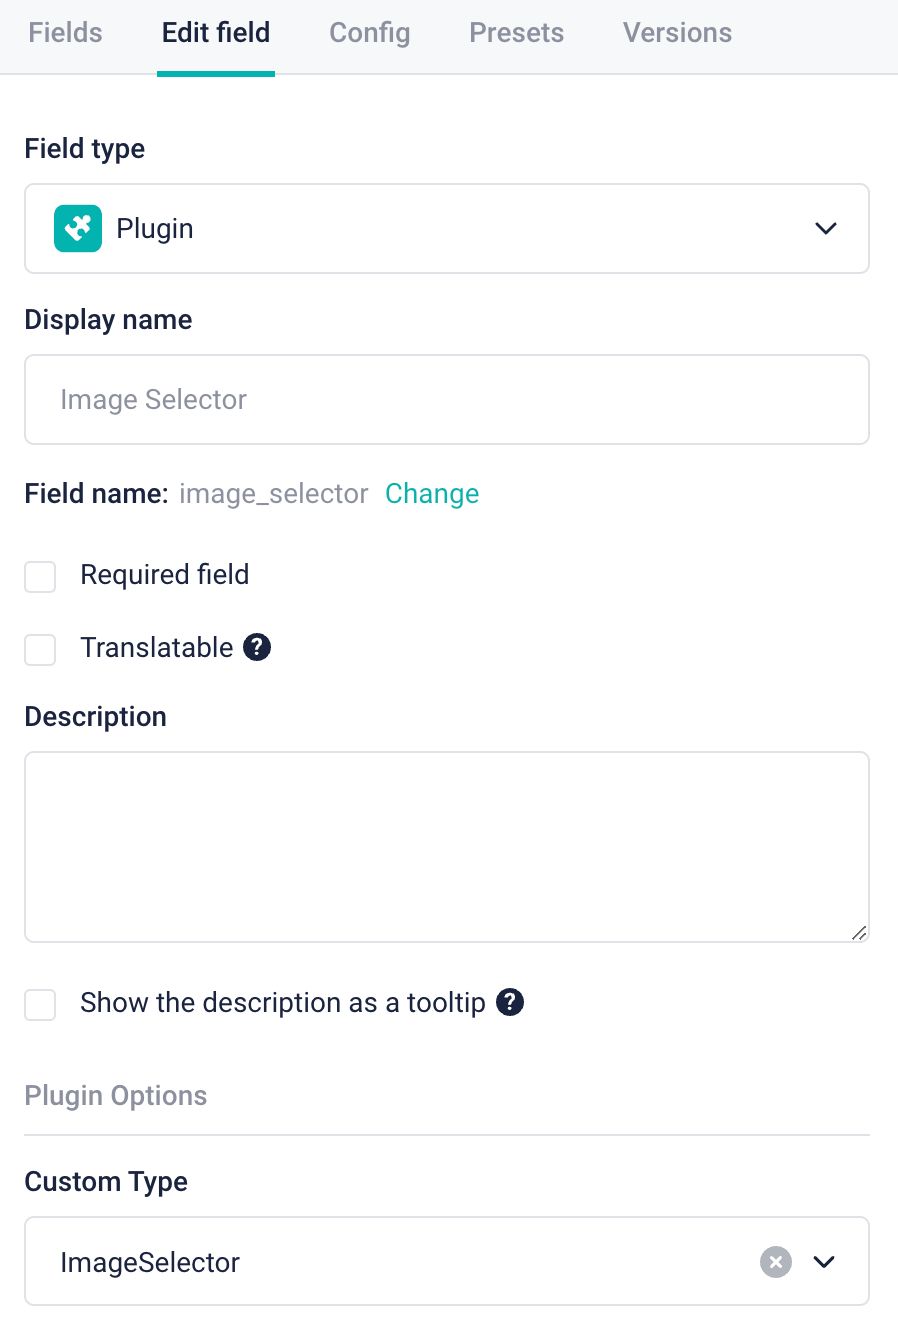Select the Edit field tab
This screenshot has height=1322, width=898.
216,33
